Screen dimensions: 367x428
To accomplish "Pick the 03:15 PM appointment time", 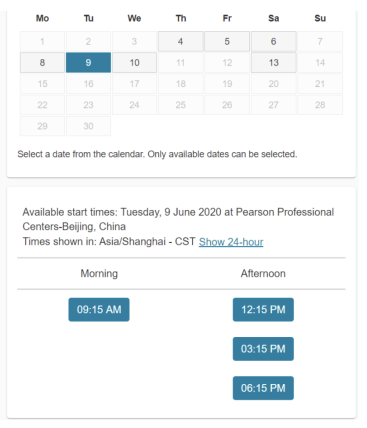I will click(x=263, y=349).
